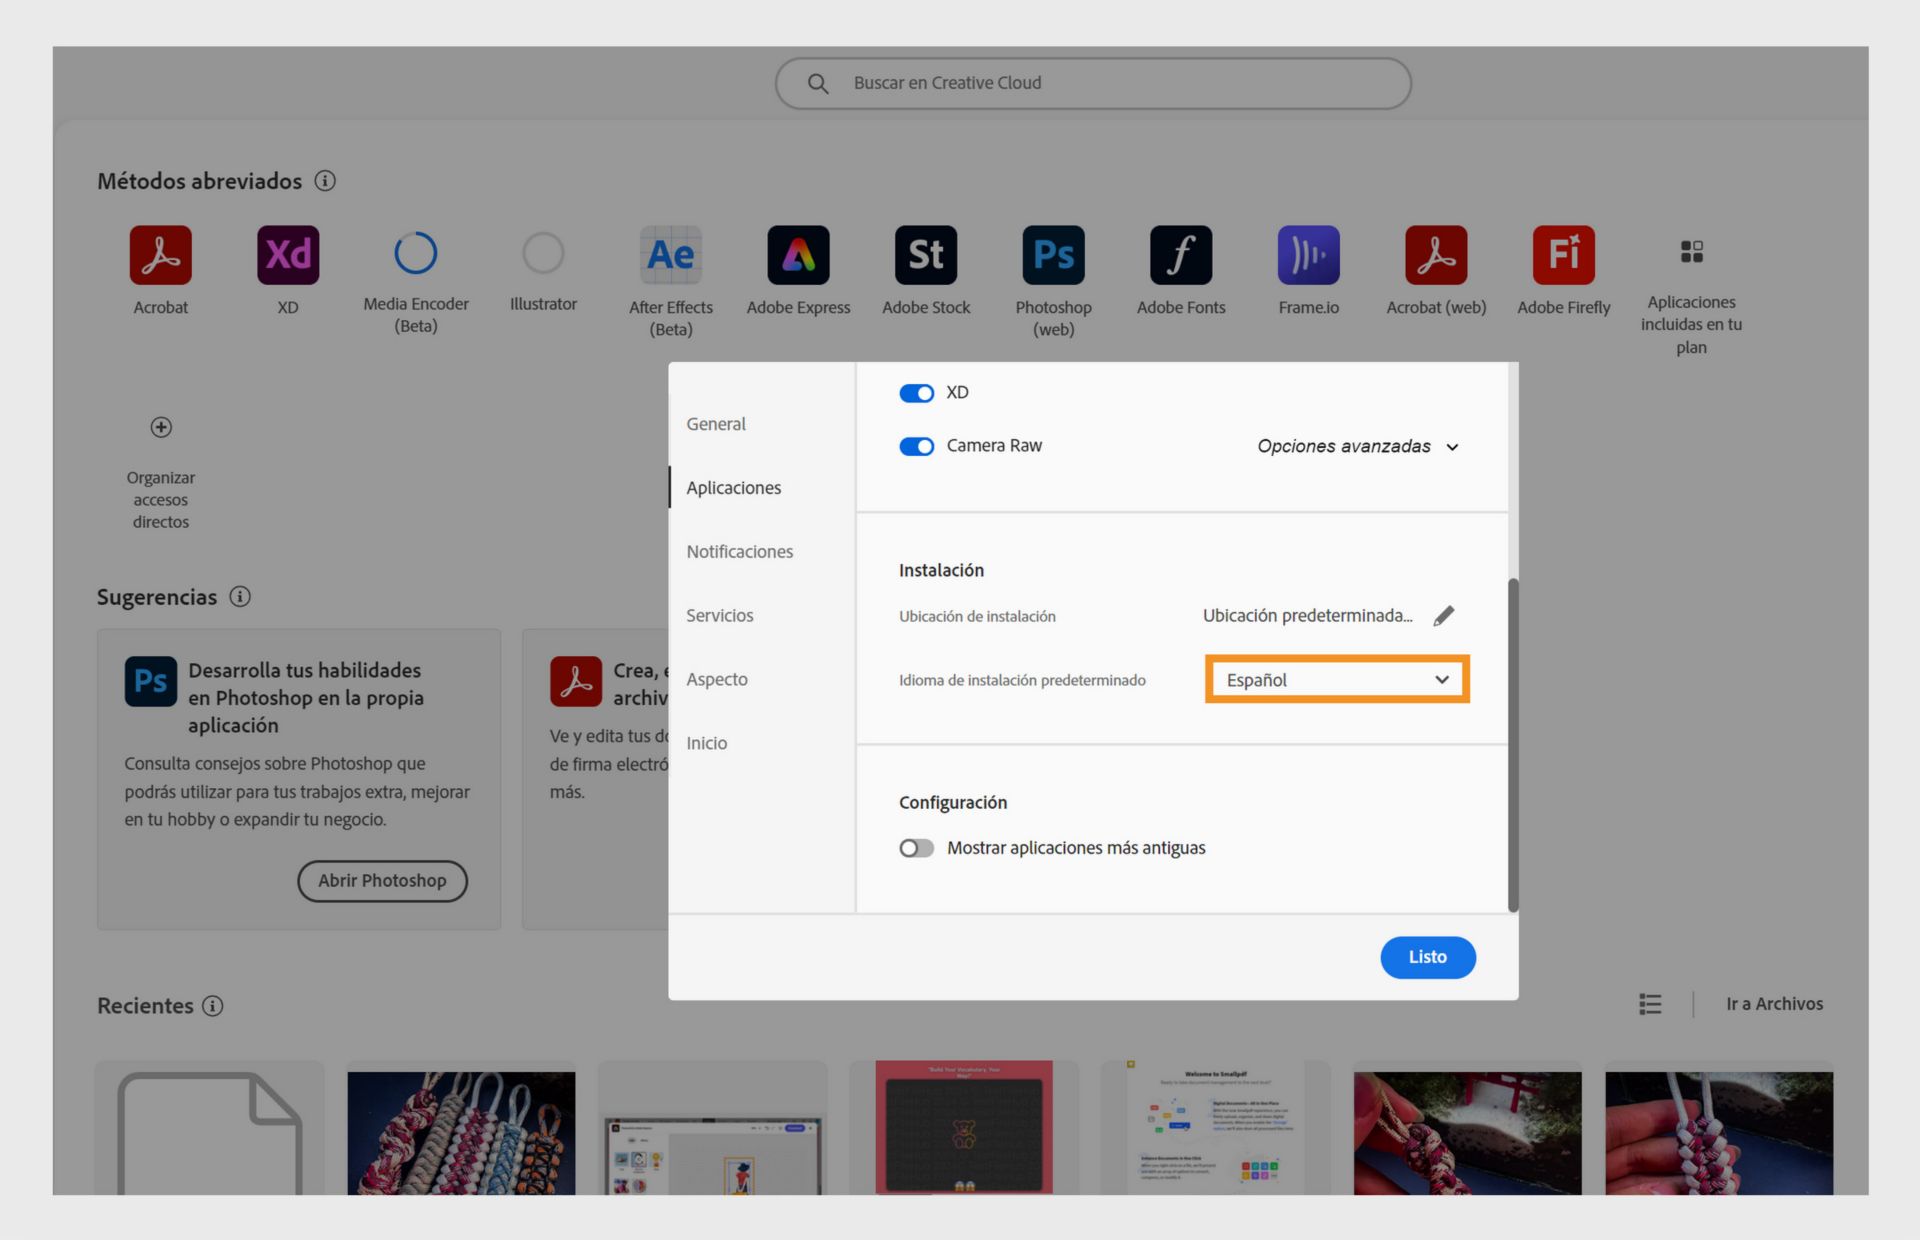
Task: Click the Adobe Fonts icon
Action: coord(1180,255)
